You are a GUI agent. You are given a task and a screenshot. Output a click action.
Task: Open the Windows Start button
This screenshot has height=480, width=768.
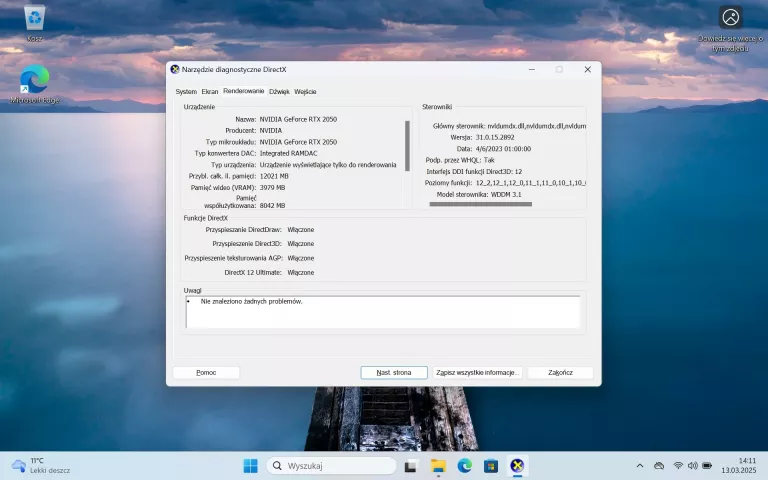(250, 465)
